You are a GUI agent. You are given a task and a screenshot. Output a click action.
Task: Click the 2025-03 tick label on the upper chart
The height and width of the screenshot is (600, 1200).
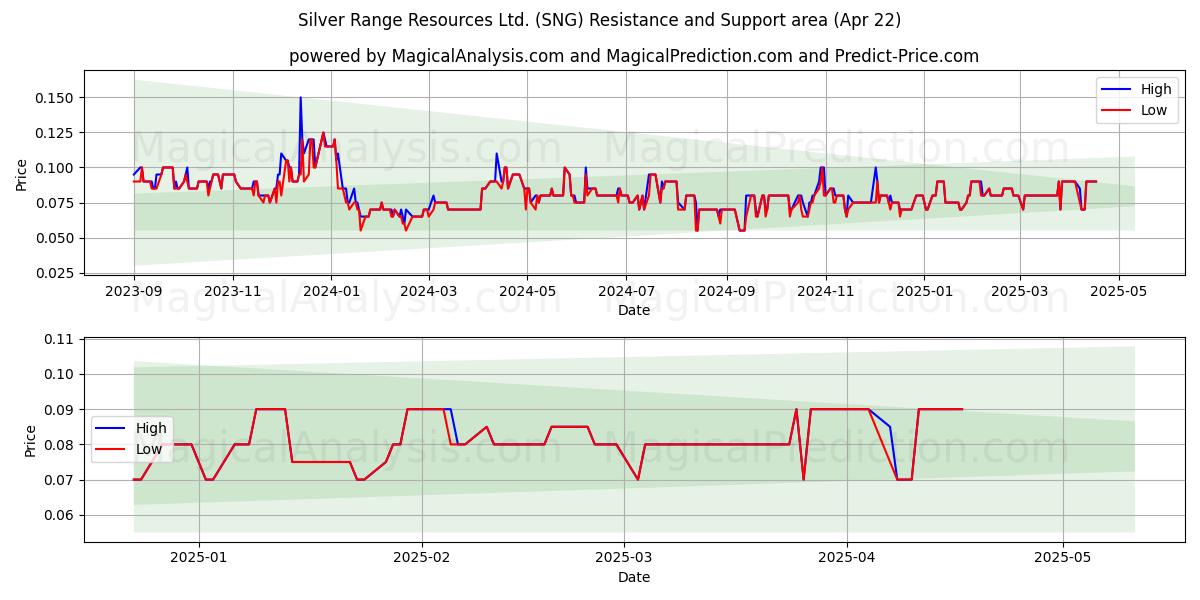(1019, 291)
